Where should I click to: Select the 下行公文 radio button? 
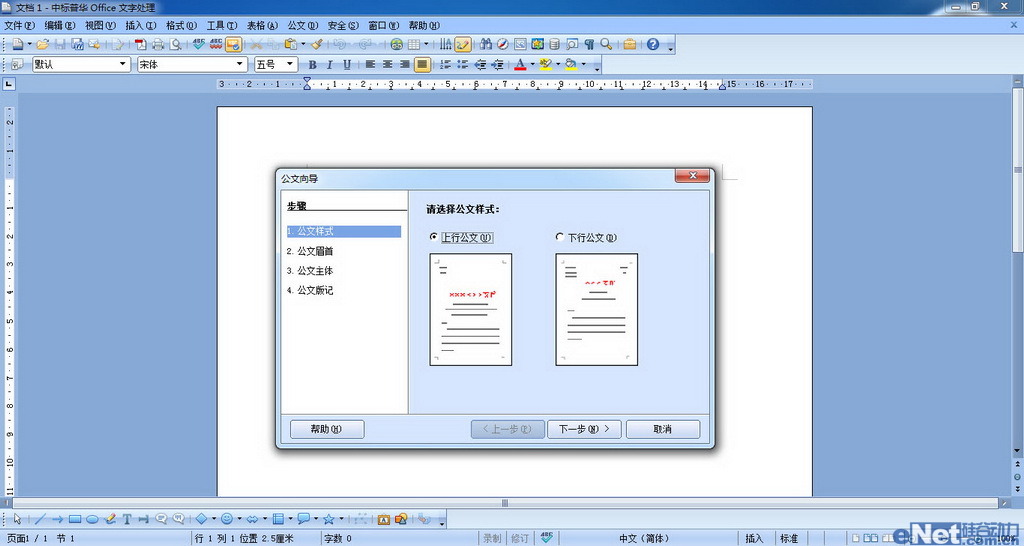coord(560,237)
